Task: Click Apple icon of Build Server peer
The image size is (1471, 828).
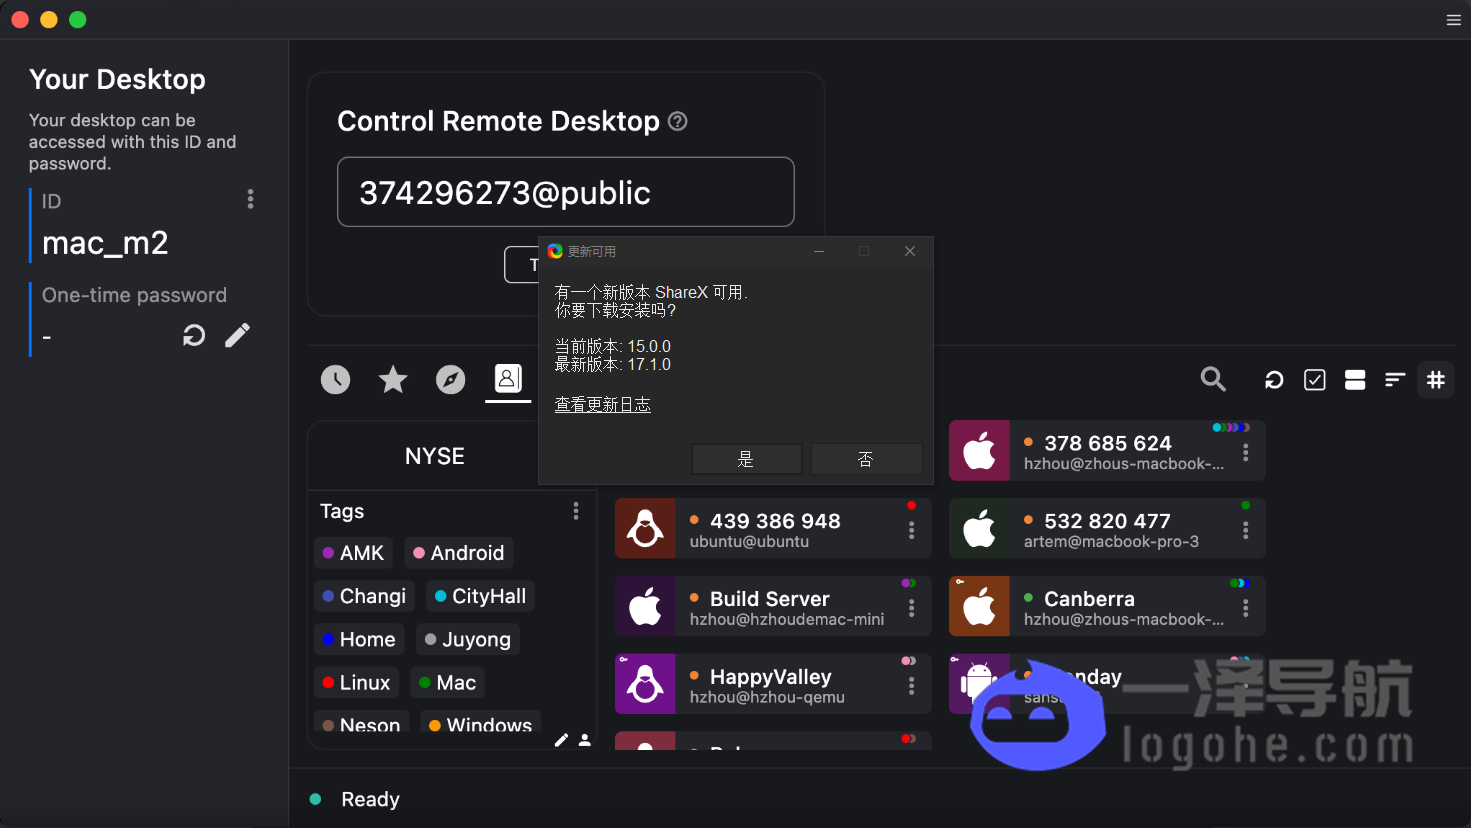Action: click(645, 606)
